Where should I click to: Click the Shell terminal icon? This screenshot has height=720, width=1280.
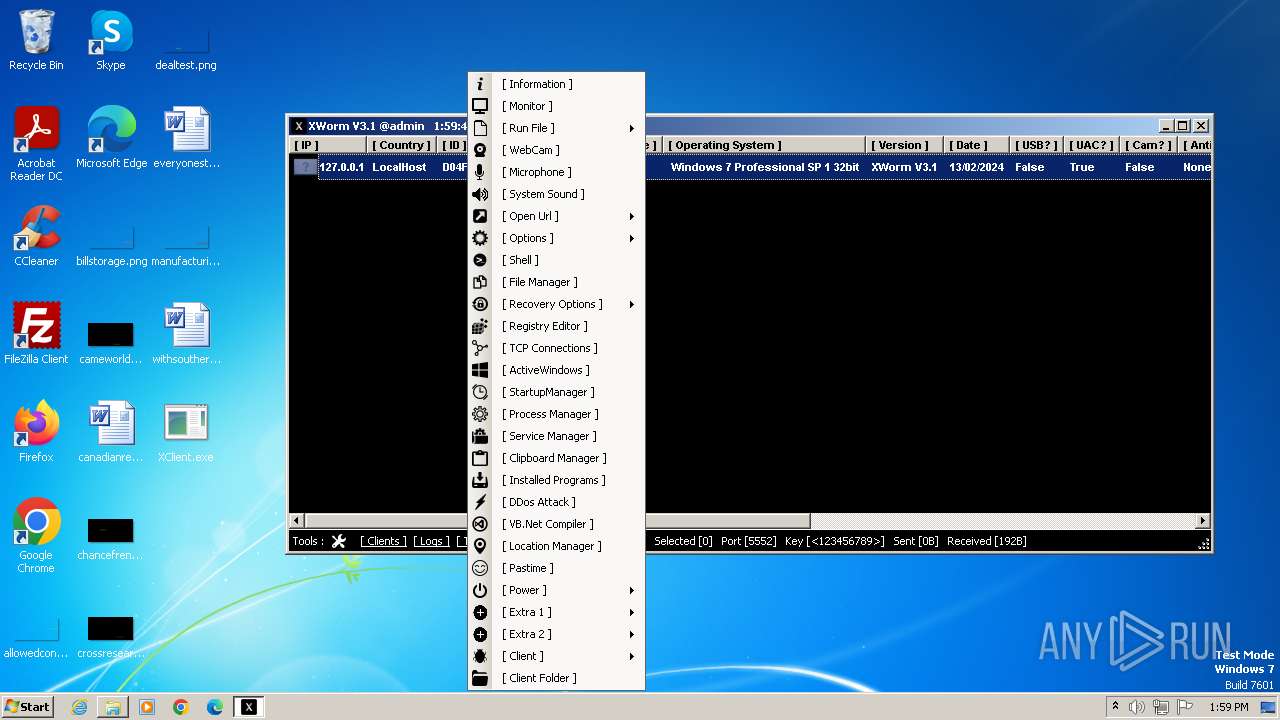(480, 260)
